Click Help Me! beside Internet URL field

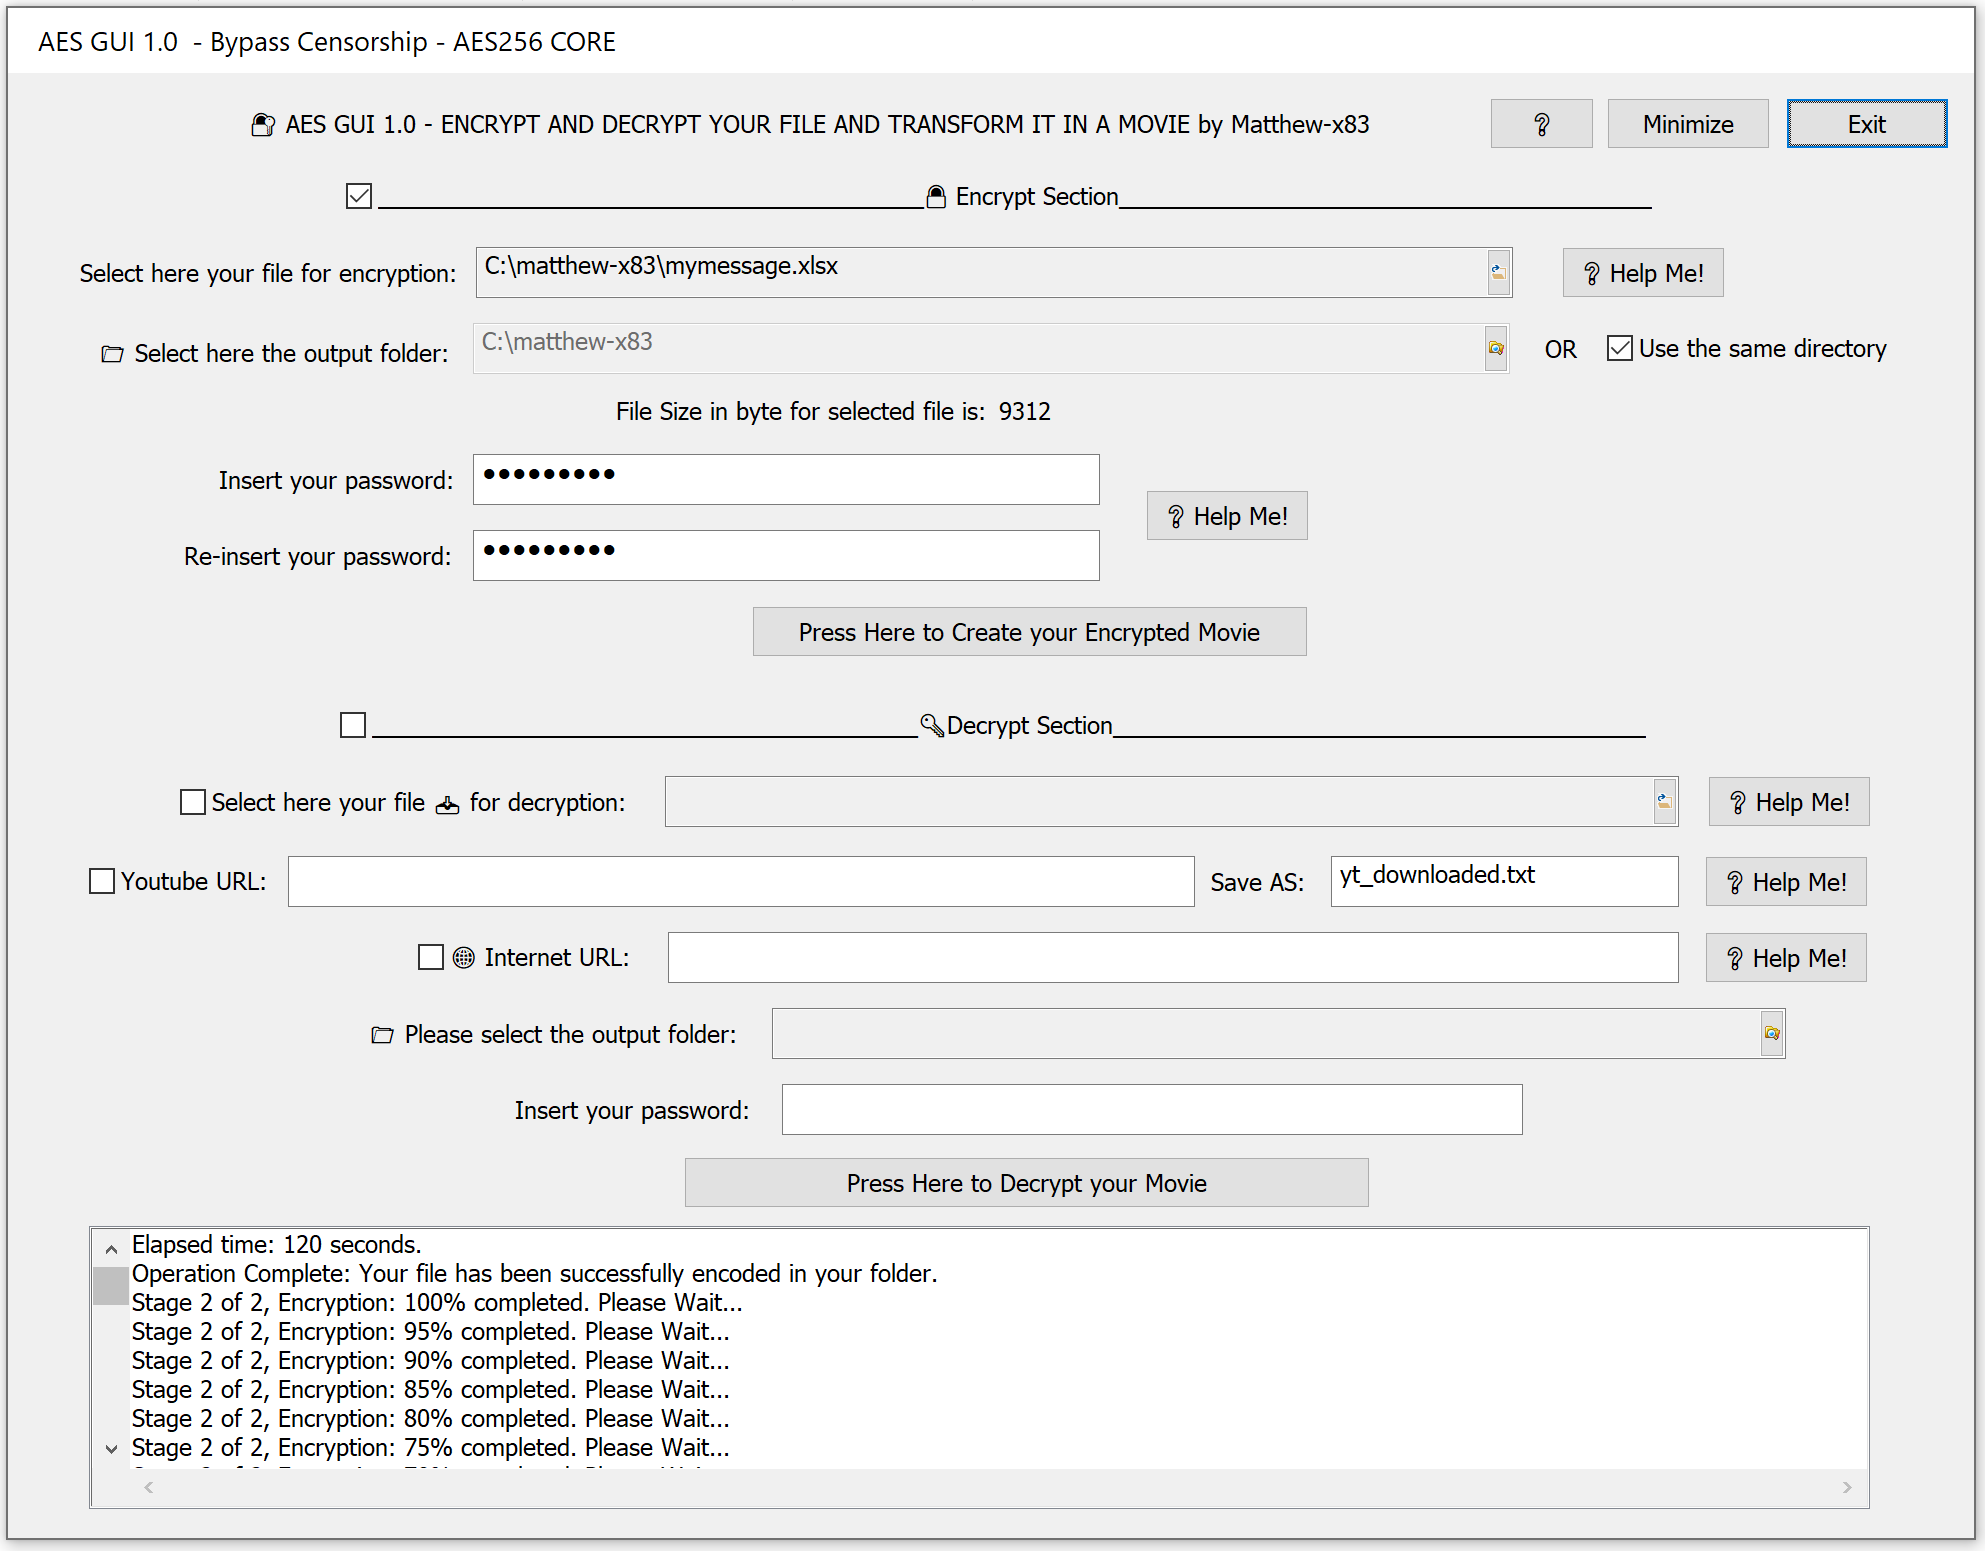pyautogui.click(x=1786, y=958)
